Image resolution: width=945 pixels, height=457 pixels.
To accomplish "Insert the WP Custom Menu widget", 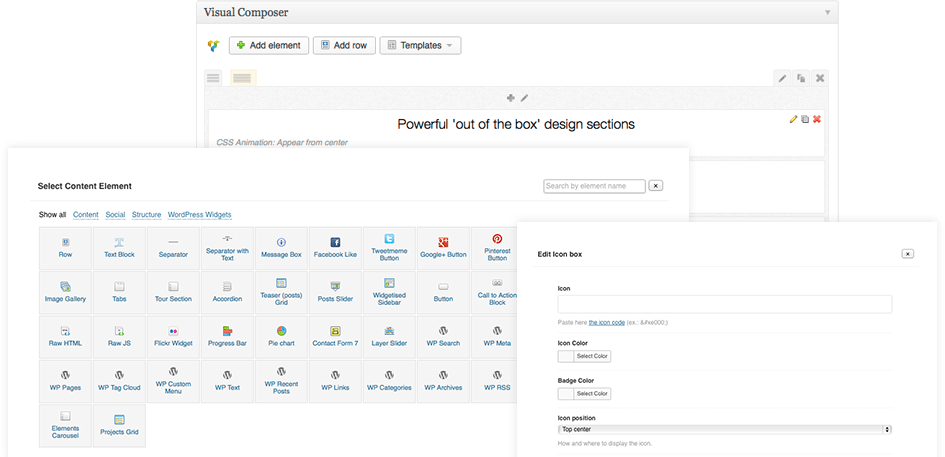I will 173,382.
